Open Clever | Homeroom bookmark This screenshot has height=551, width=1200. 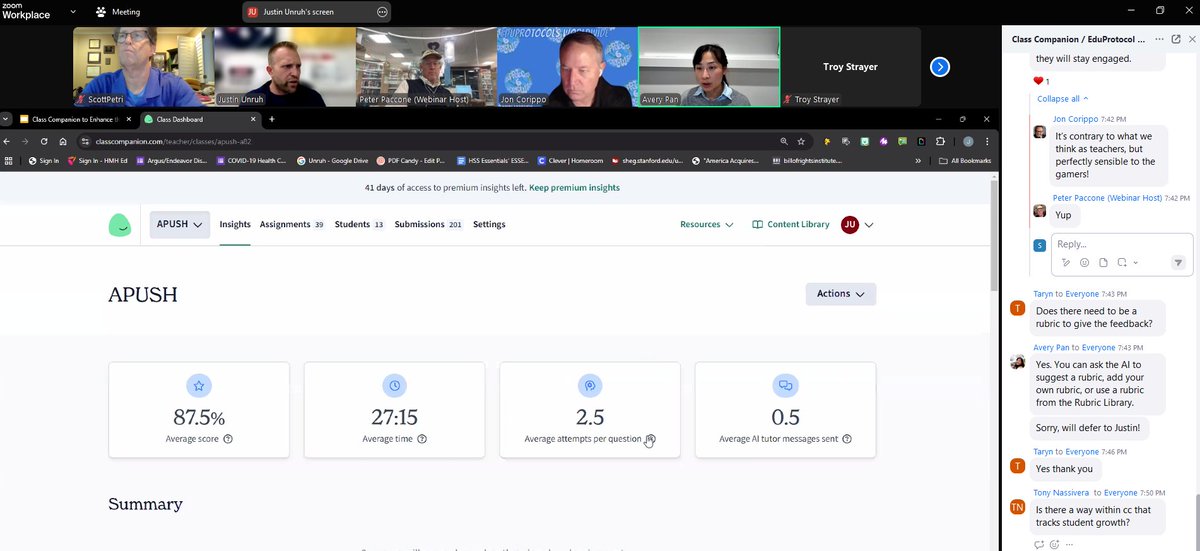[570, 160]
